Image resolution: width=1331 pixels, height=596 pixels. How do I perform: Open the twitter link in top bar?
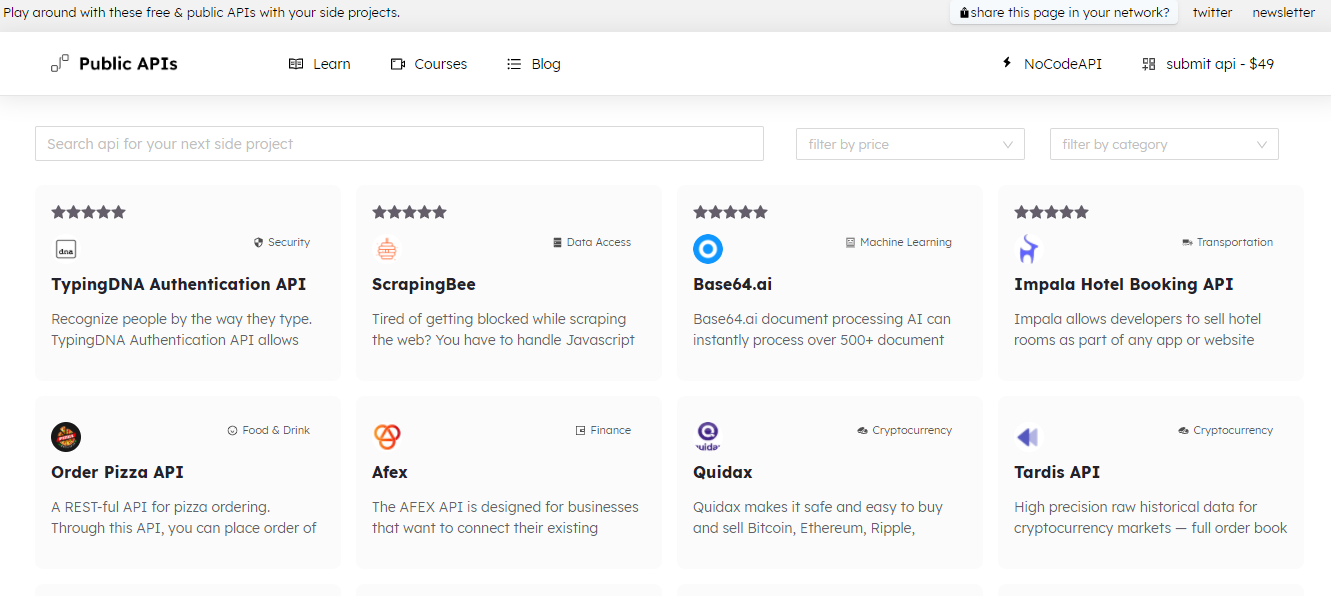pyautogui.click(x=1212, y=13)
